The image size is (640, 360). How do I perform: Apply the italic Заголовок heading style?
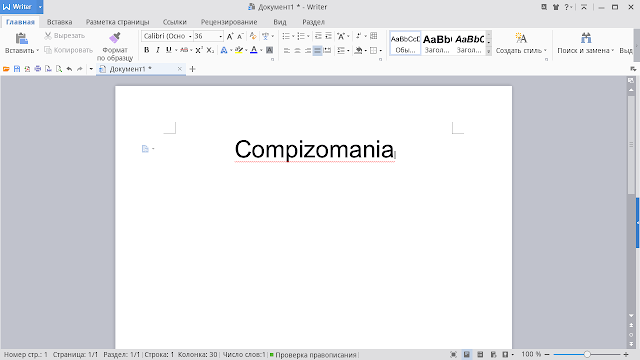[x=469, y=43]
